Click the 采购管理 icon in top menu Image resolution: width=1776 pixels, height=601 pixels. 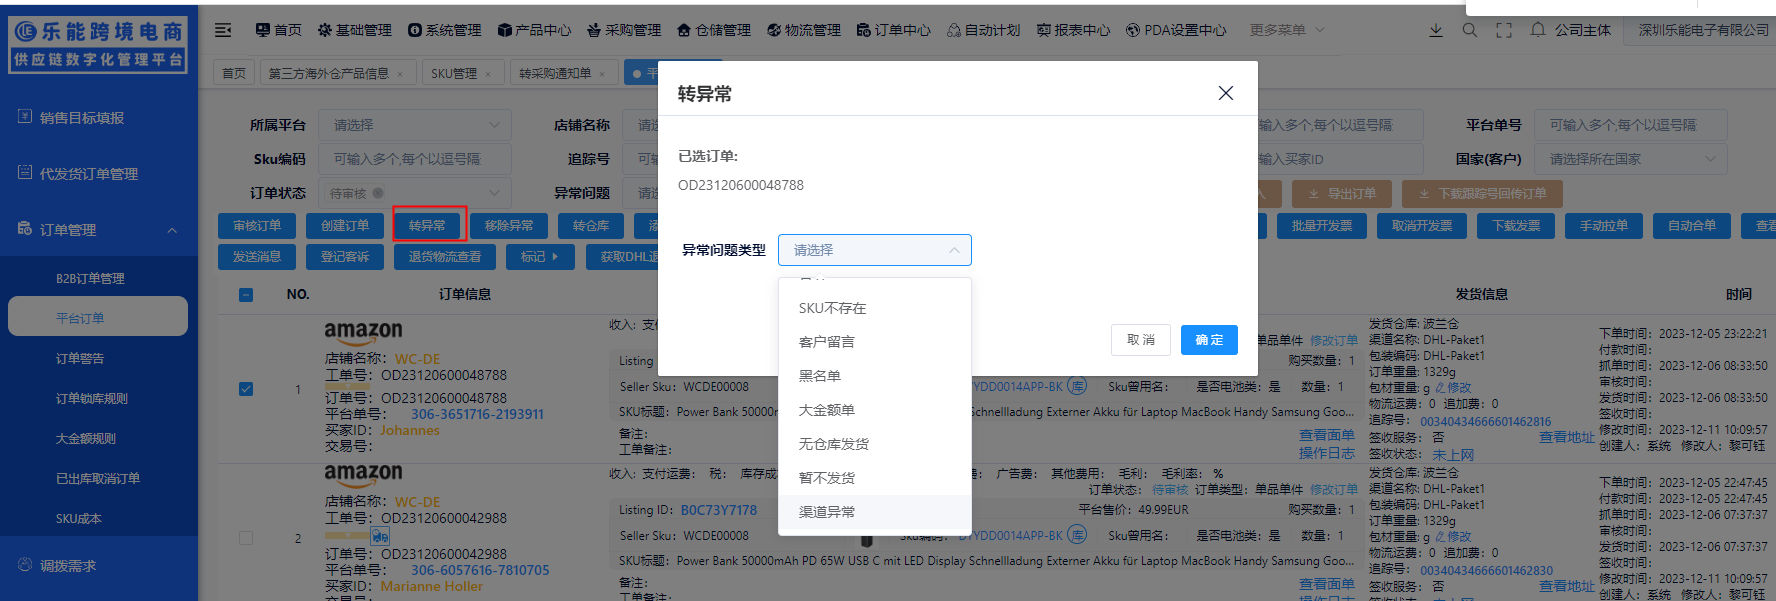coord(594,30)
